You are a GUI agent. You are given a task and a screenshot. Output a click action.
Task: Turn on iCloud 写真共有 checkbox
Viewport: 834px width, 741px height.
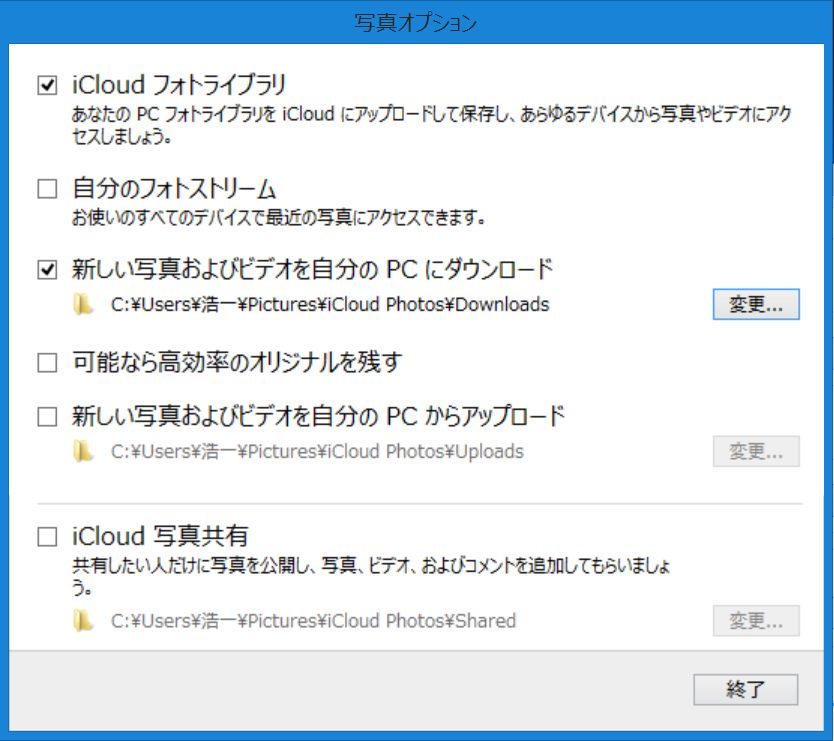[47, 536]
